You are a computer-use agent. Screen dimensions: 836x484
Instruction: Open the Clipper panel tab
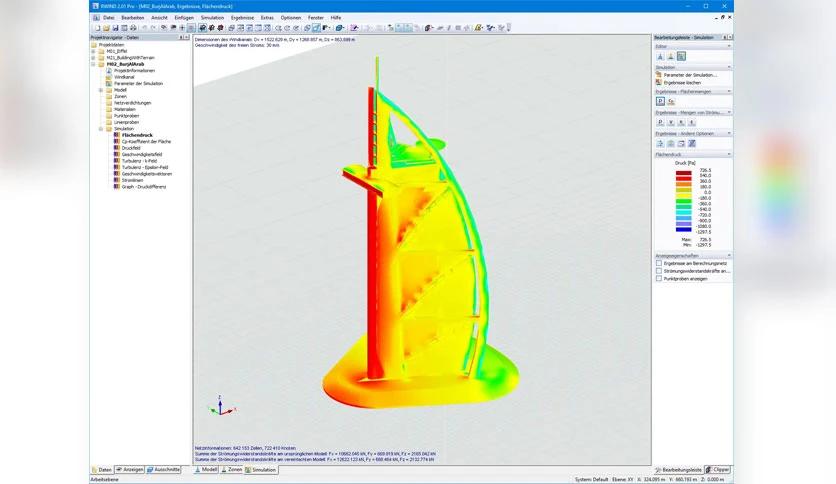pos(718,470)
